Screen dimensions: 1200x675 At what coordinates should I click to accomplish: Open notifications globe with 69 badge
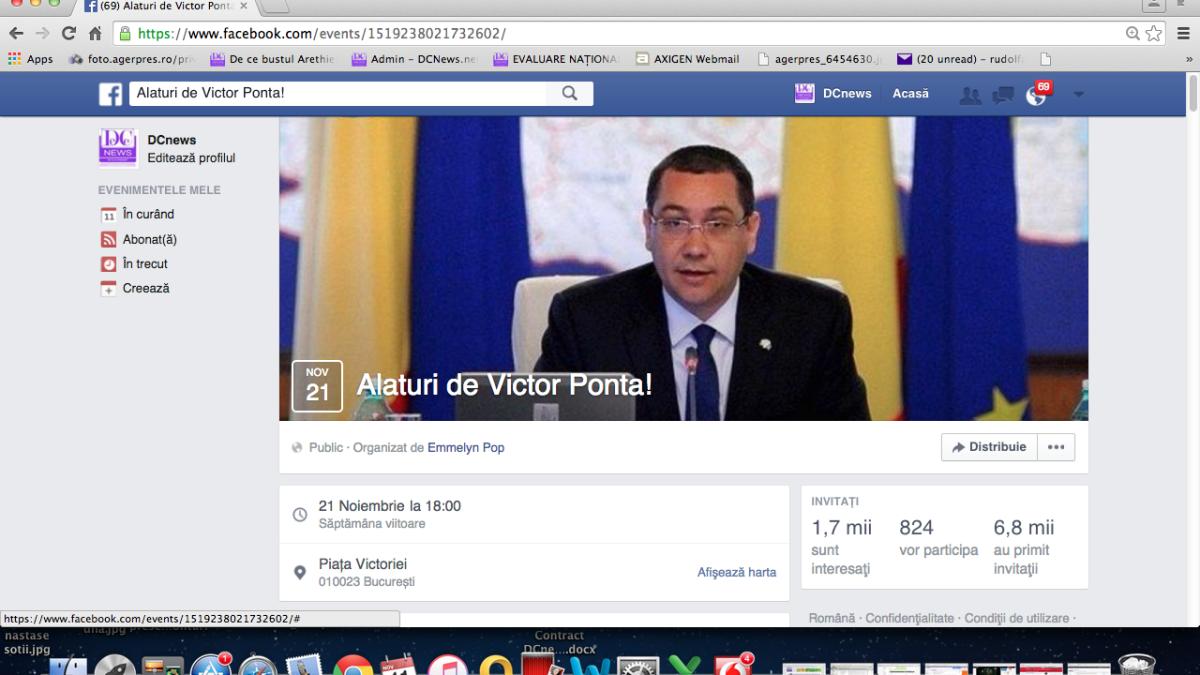(x=1036, y=95)
